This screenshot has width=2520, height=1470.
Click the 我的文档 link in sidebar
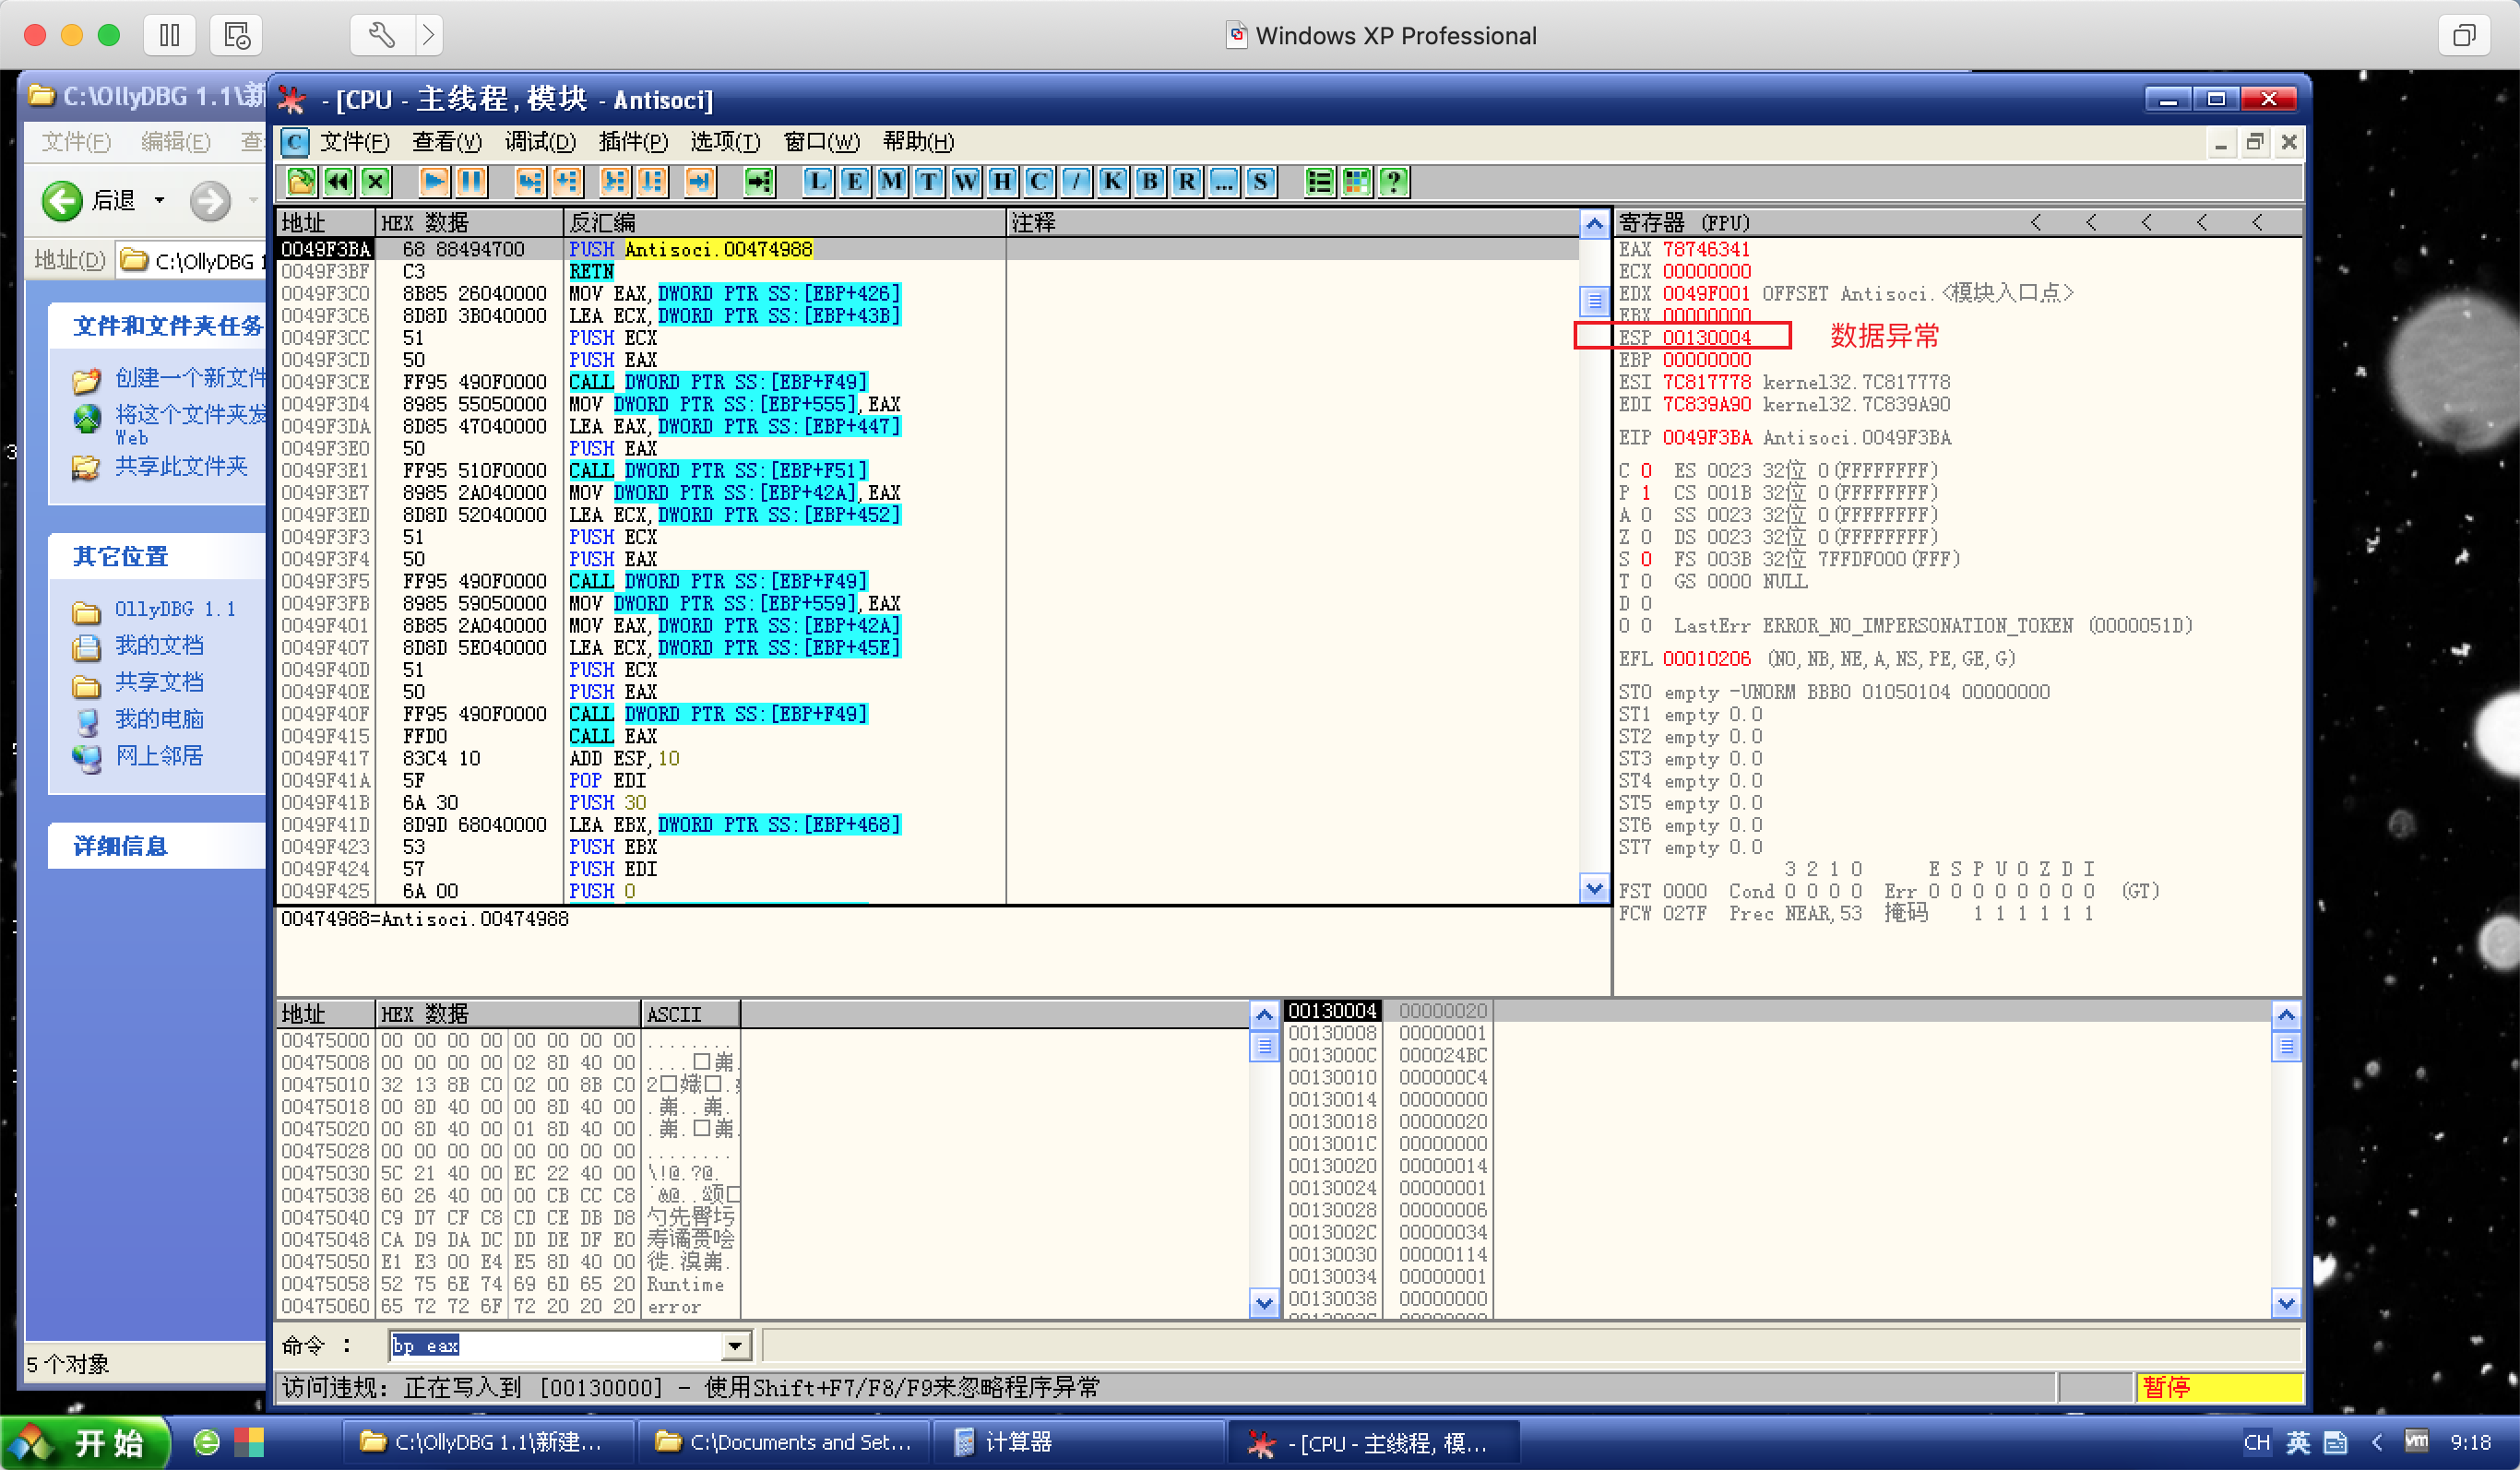point(159,645)
